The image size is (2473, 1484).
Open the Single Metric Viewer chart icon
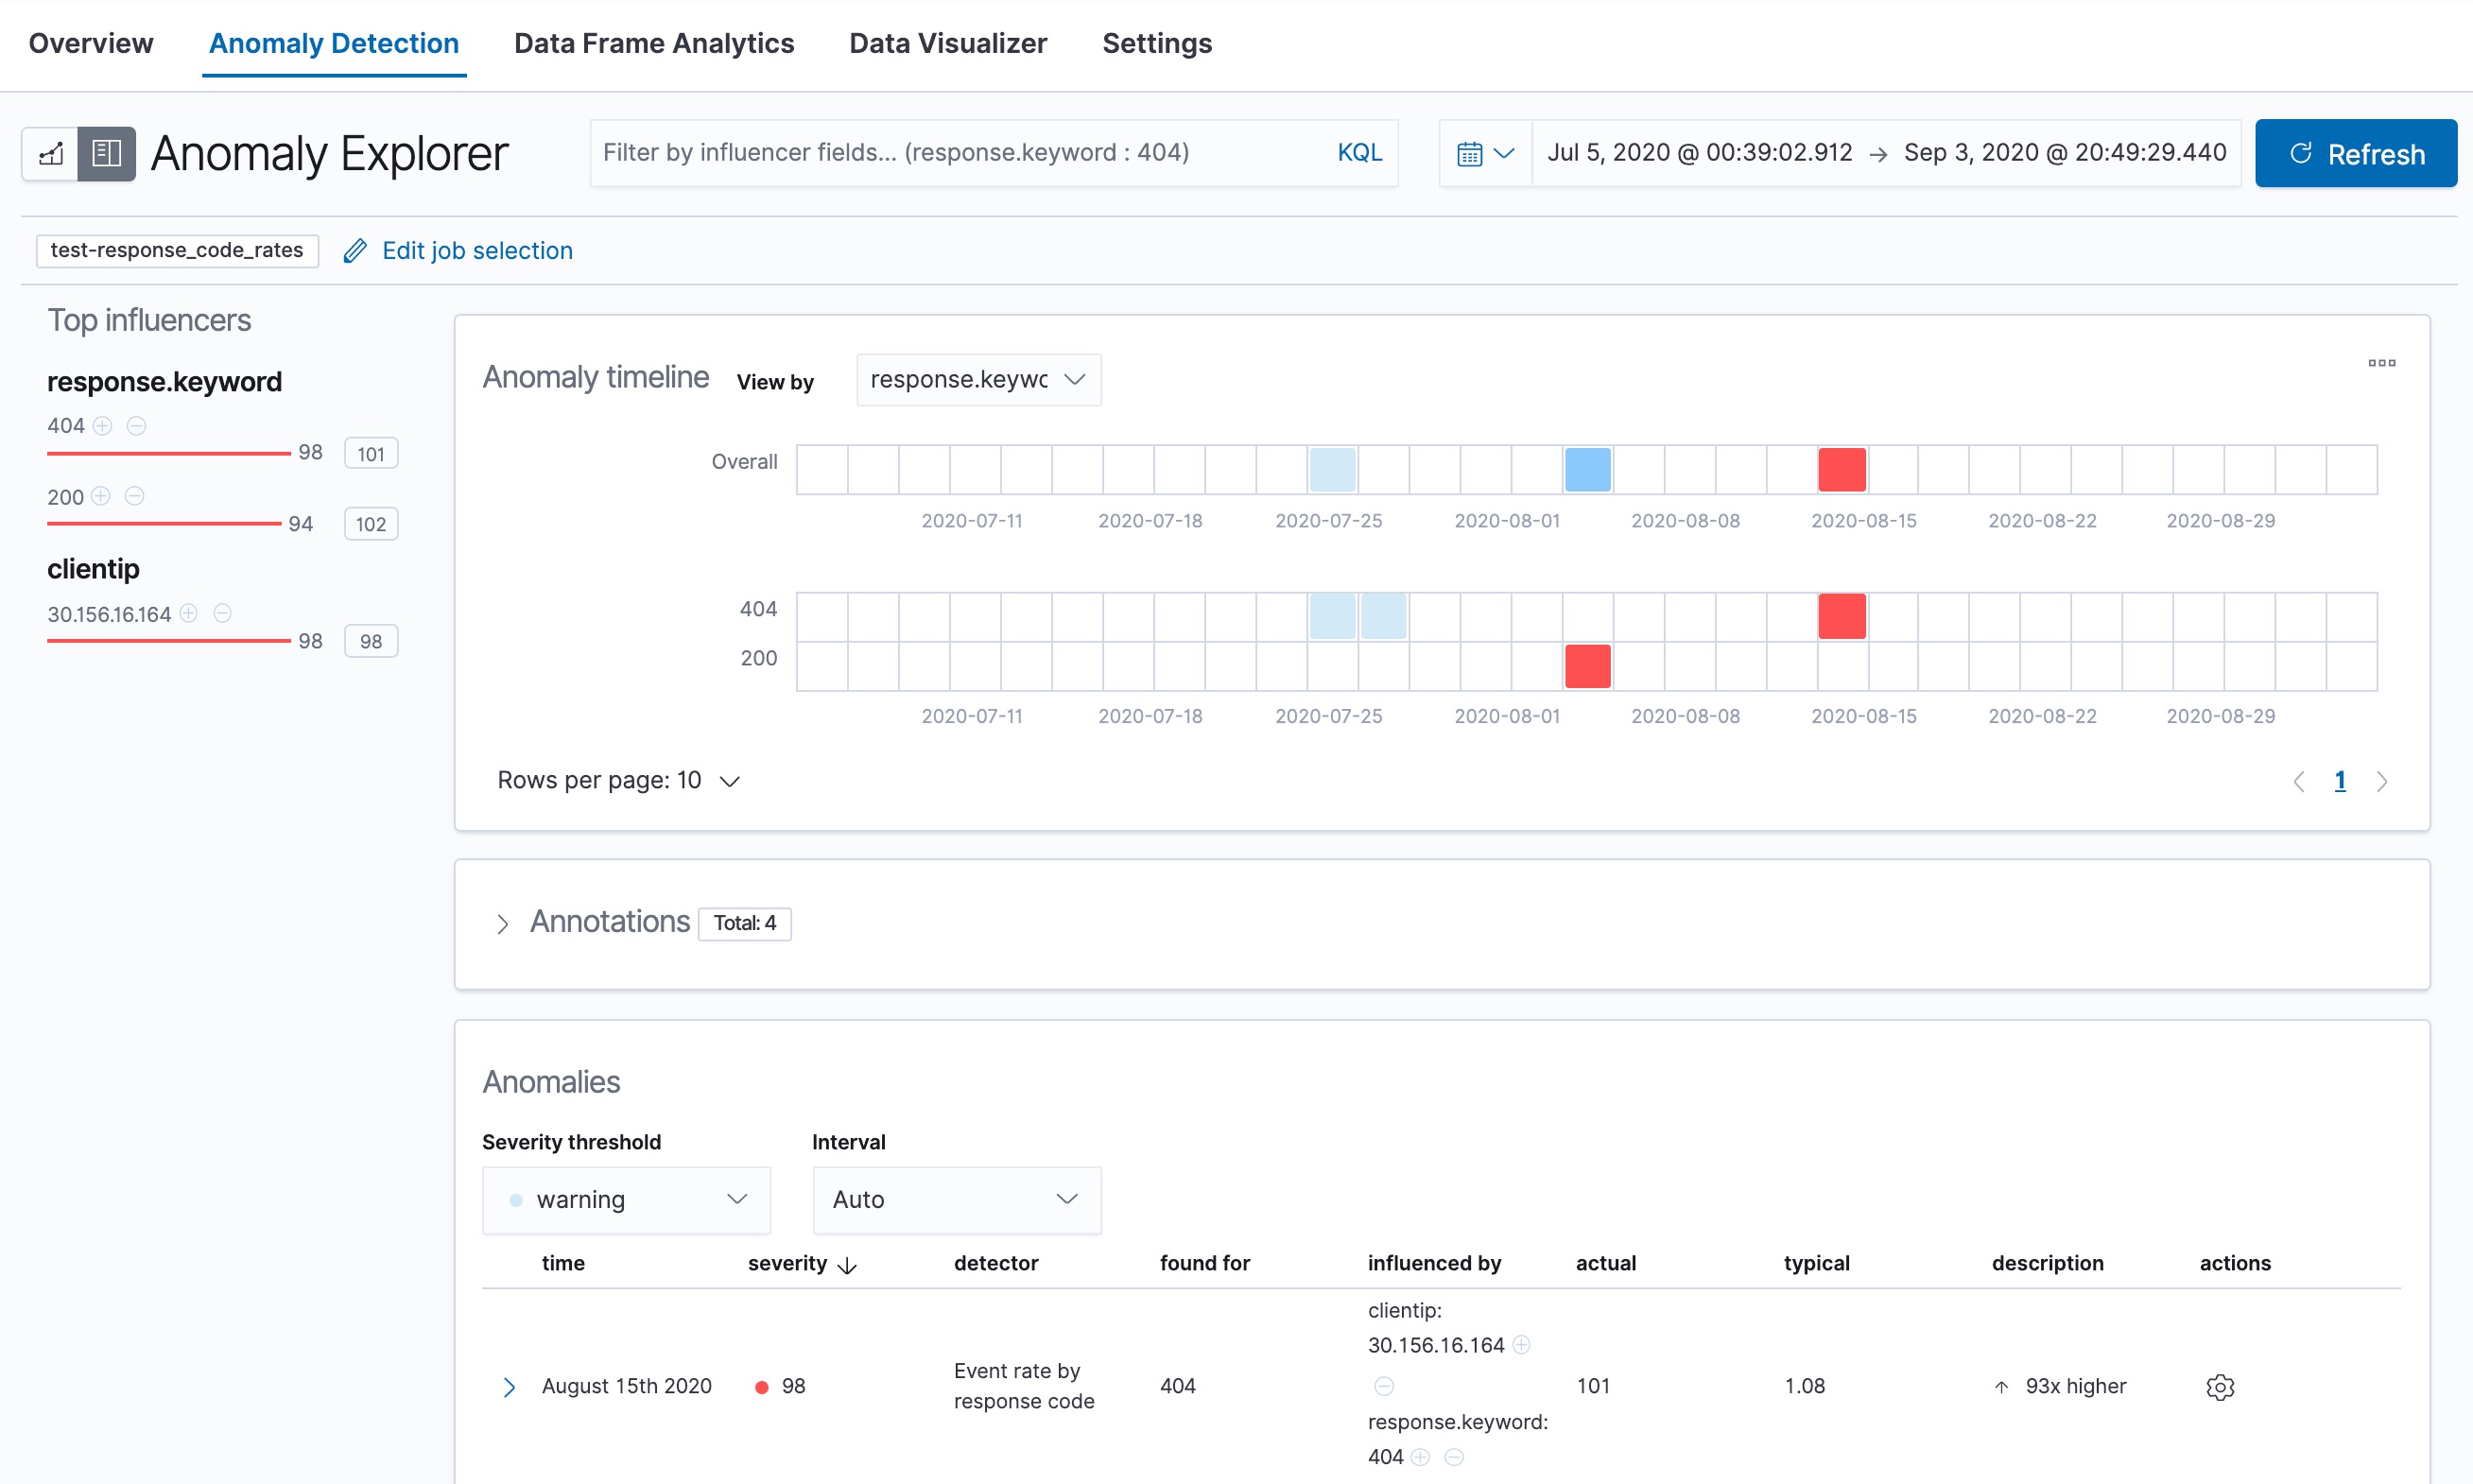pyautogui.click(x=49, y=153)
